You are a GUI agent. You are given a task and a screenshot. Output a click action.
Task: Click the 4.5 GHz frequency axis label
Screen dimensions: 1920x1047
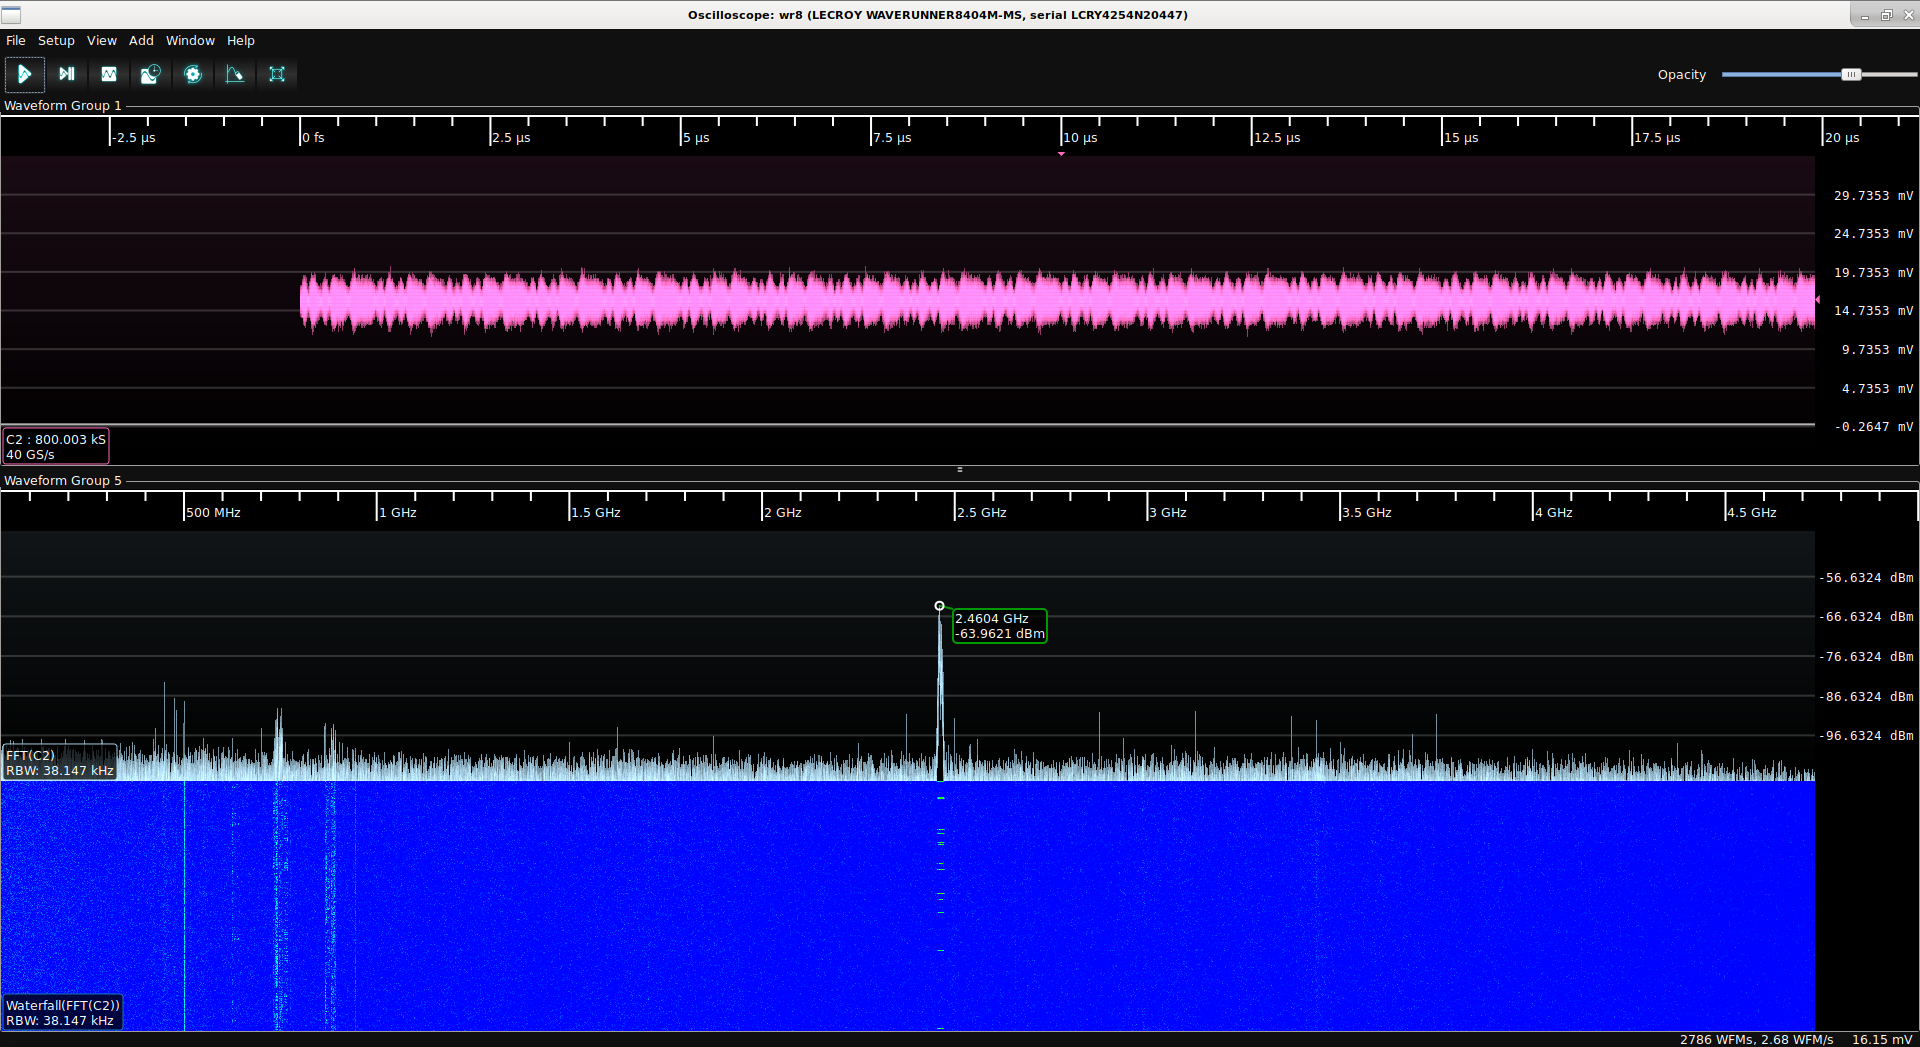pos(1752,513)
